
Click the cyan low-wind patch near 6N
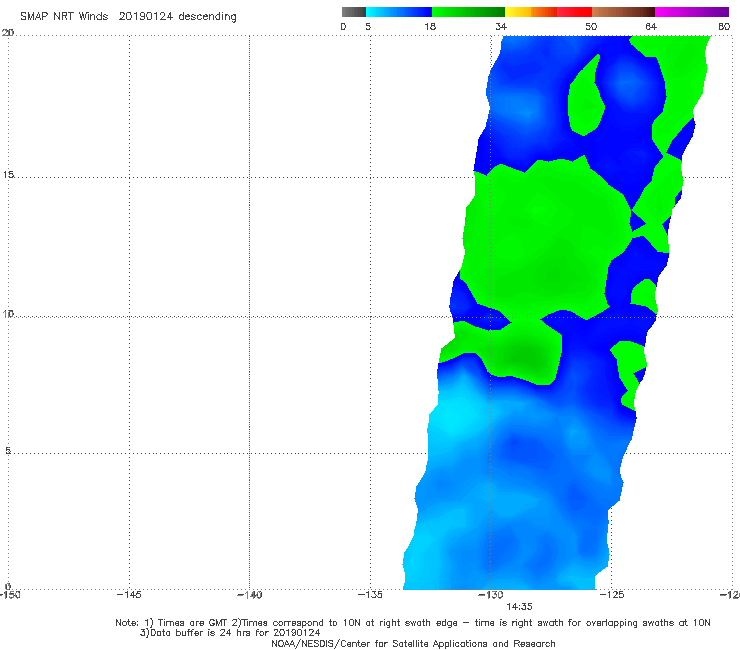point(453,415)
